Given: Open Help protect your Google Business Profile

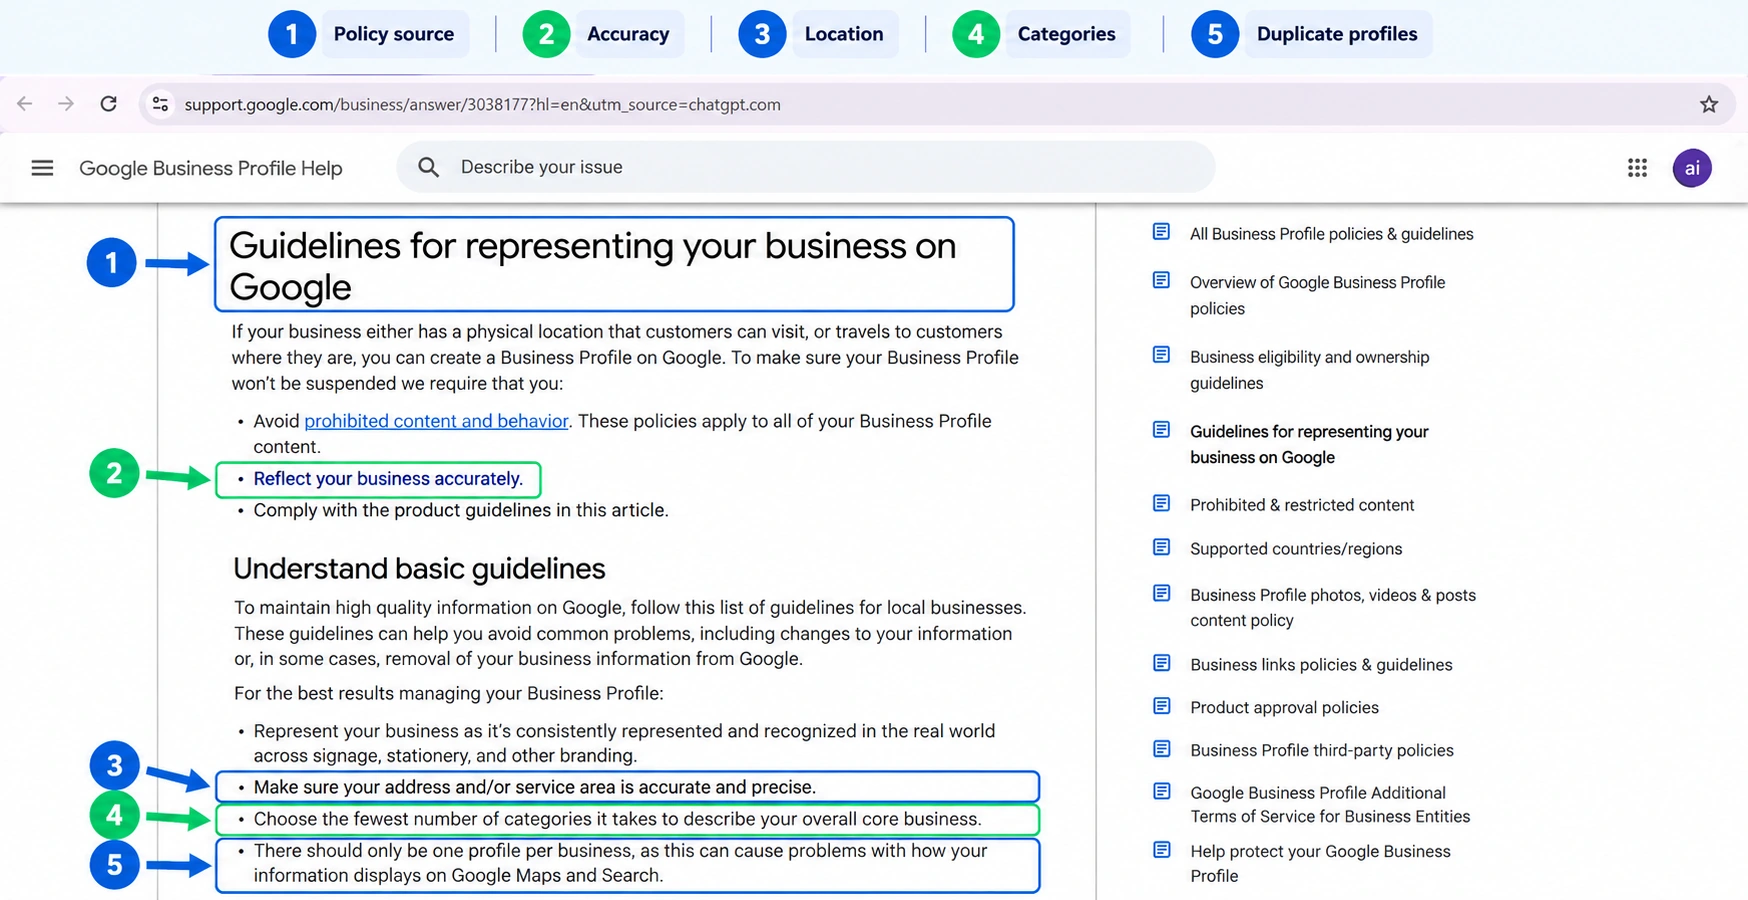Looking at the screenshot, I should (x=1320, y=863).
